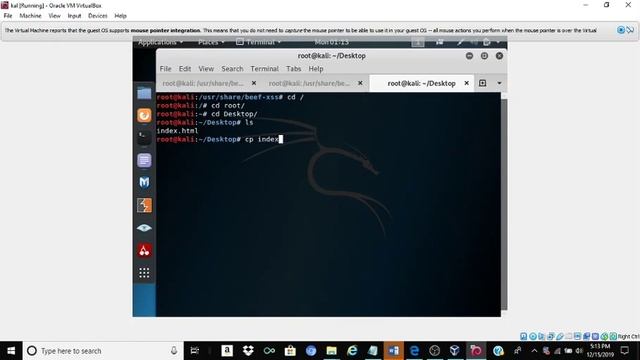Open Internet Explorer from the taskbar
The image size is (640, 360).
352,351
